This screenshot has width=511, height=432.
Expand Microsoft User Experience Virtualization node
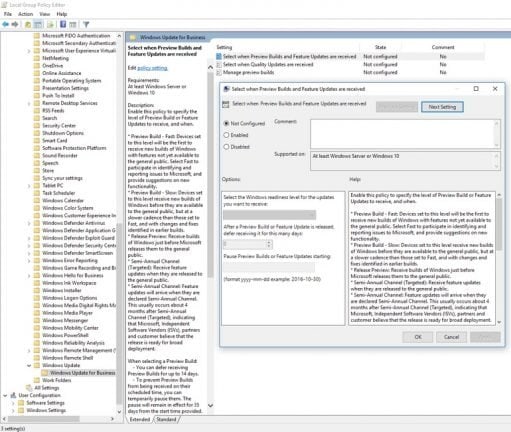29,51
